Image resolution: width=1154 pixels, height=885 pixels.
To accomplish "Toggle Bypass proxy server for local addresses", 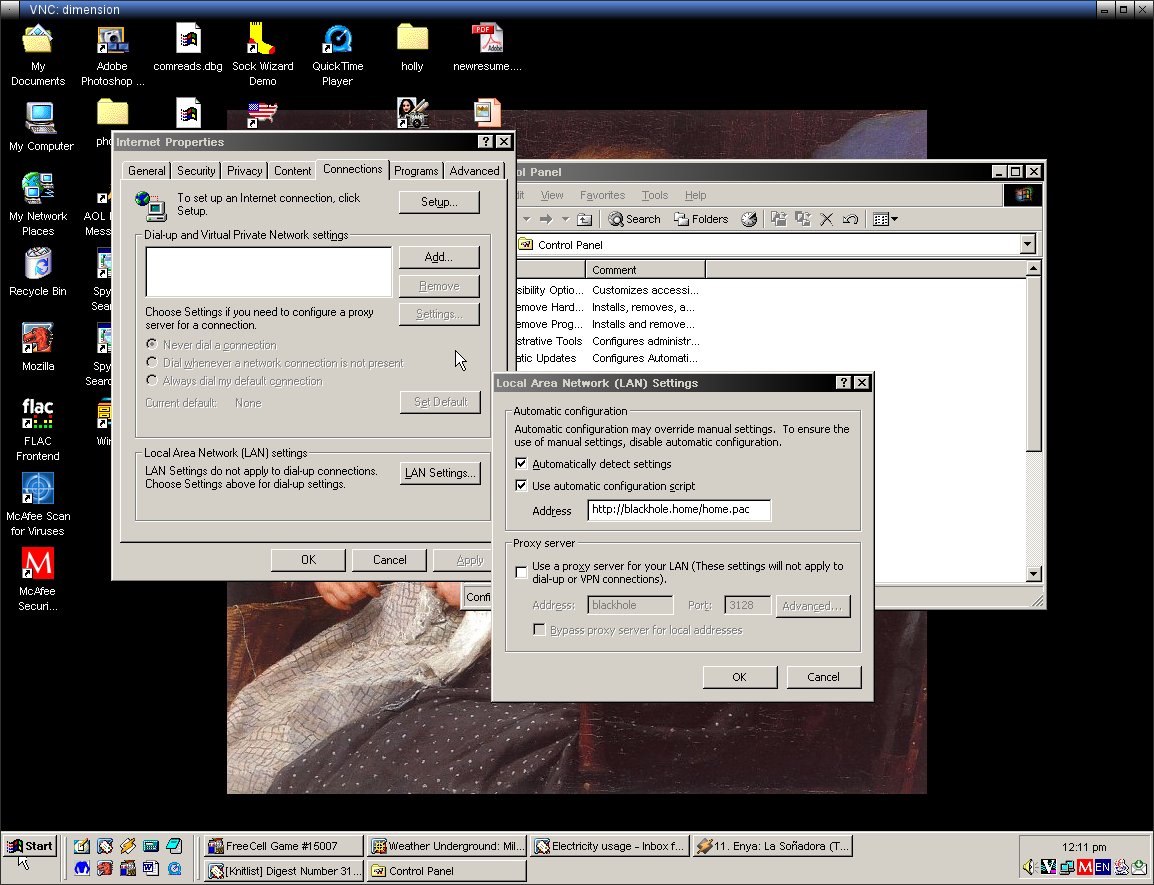I will pos(539,630).
